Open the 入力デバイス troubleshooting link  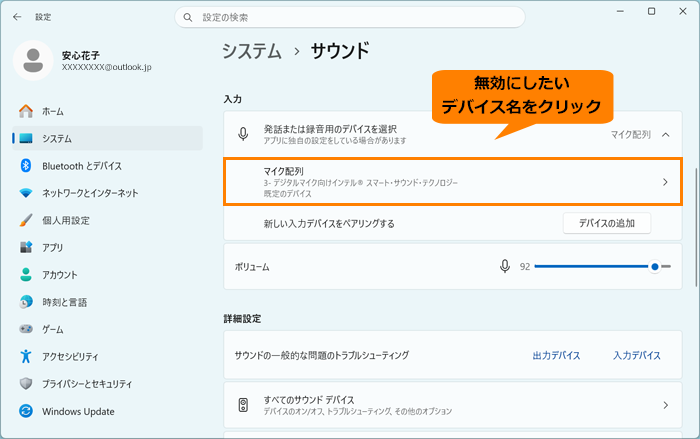coord(637,355)
